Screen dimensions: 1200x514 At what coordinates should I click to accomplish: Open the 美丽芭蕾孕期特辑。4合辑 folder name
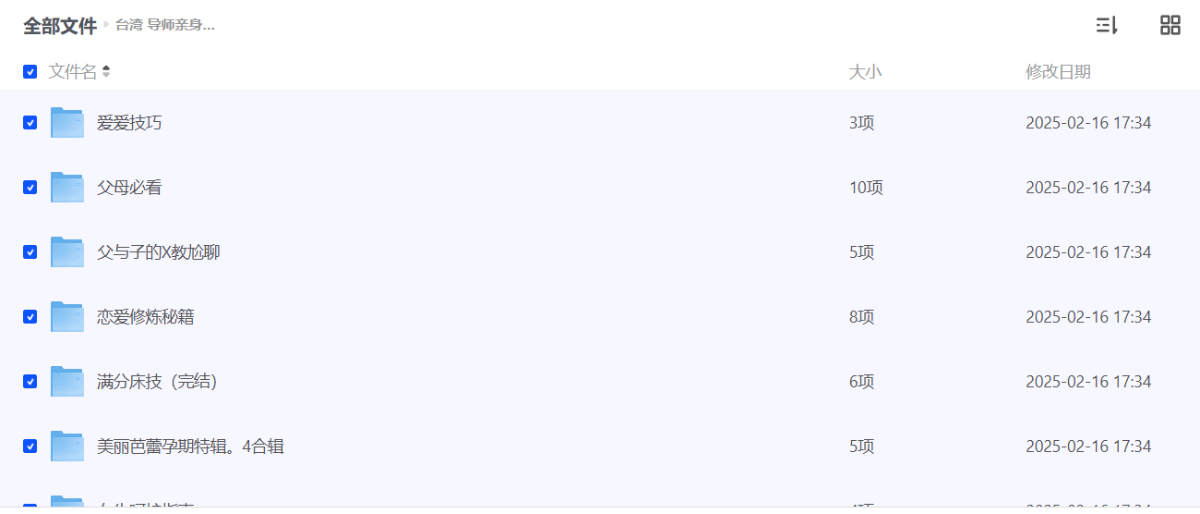pos(190,446)
